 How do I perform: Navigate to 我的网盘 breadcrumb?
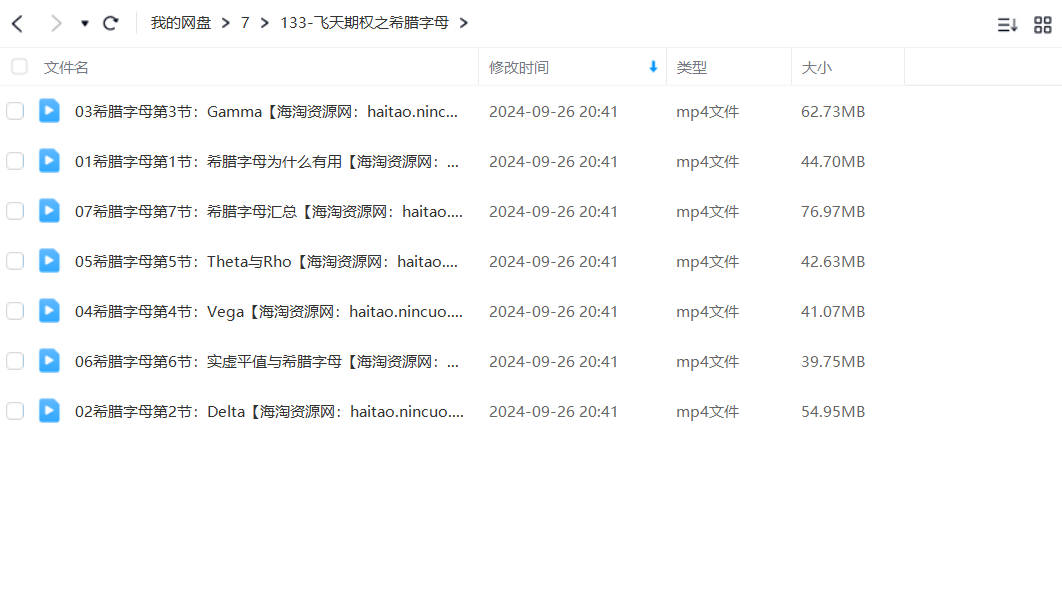[181, 23]
